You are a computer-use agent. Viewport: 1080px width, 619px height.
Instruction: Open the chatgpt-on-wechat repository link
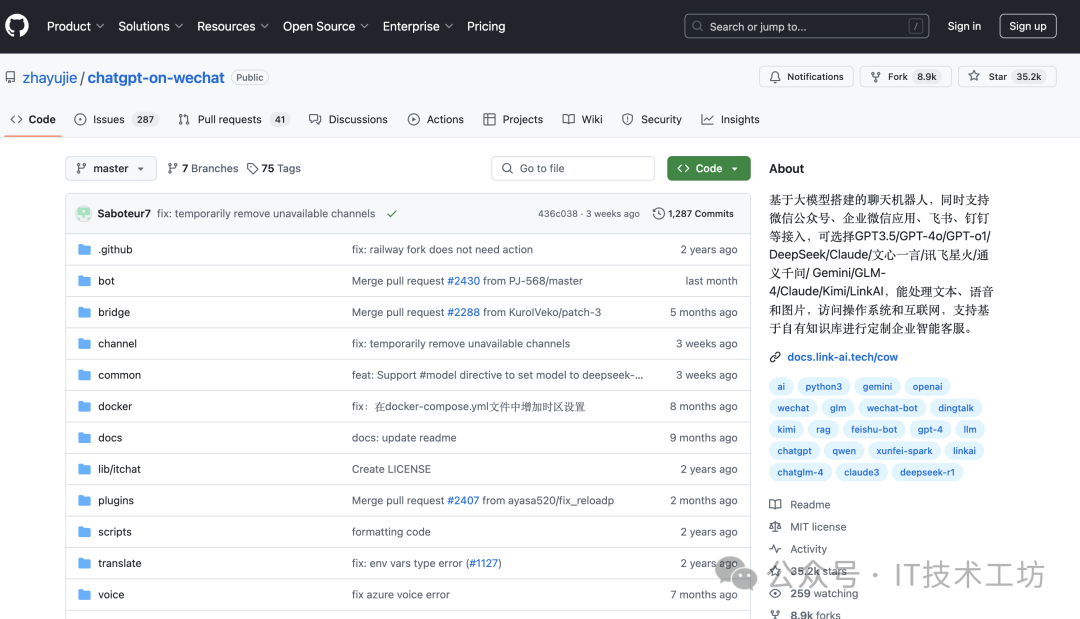[x=156, y=78]
